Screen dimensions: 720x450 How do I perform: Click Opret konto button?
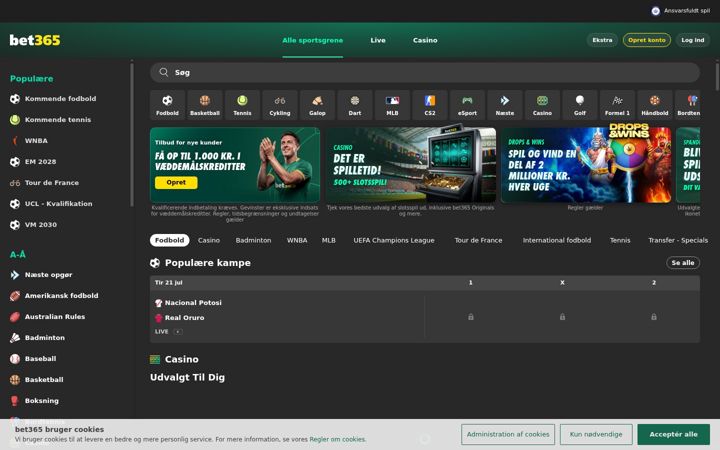pos(647,40)
